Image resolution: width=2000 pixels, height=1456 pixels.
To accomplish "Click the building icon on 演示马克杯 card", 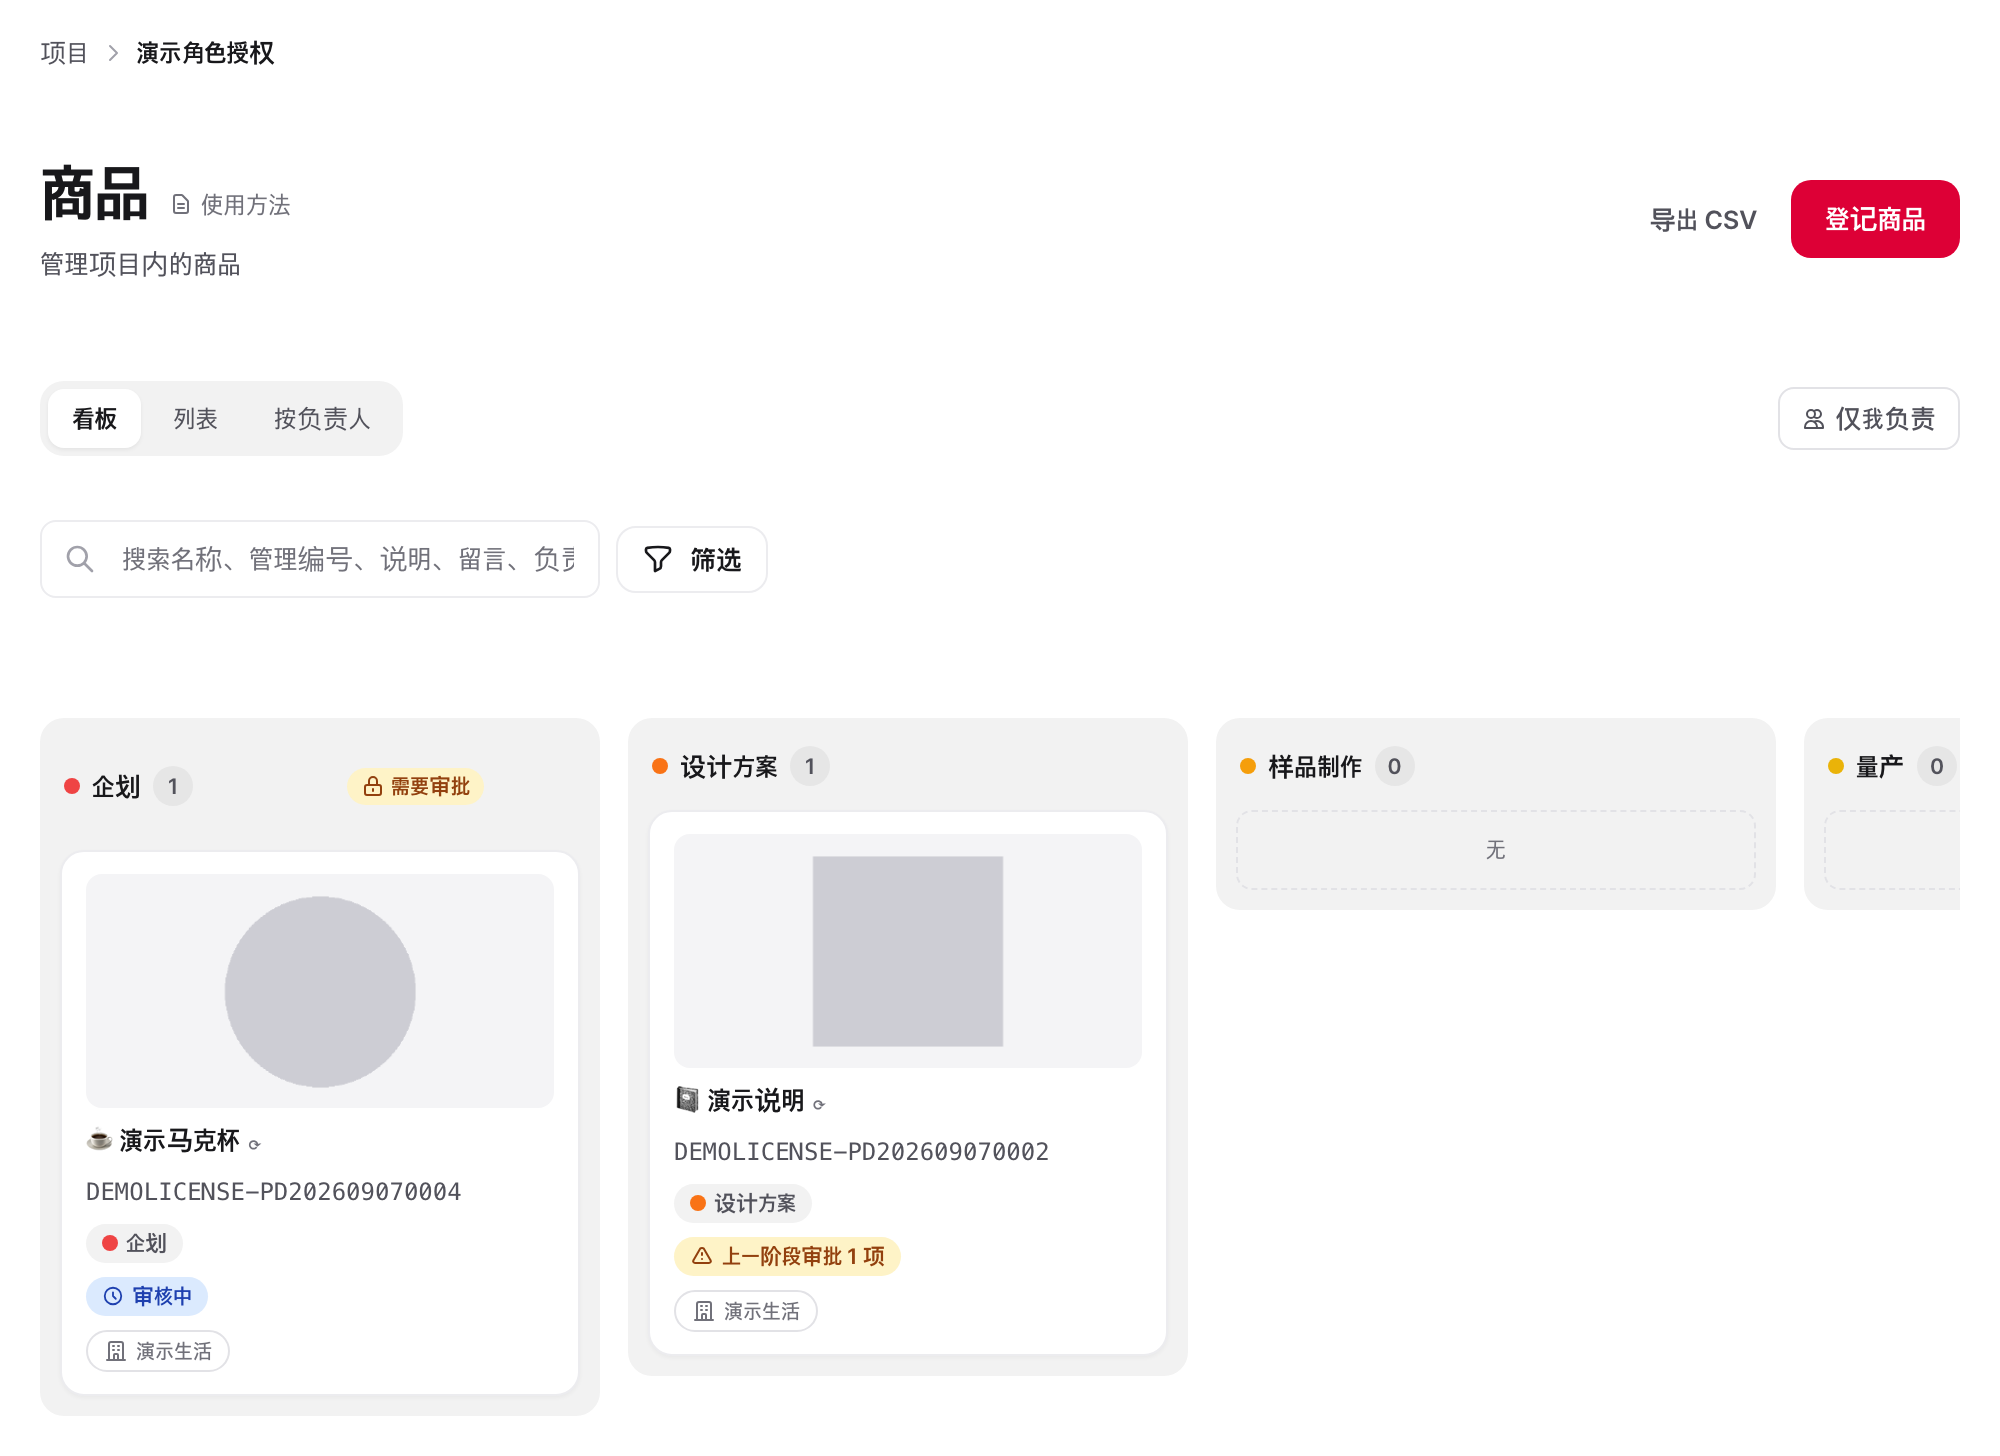I will point(116,1351).
